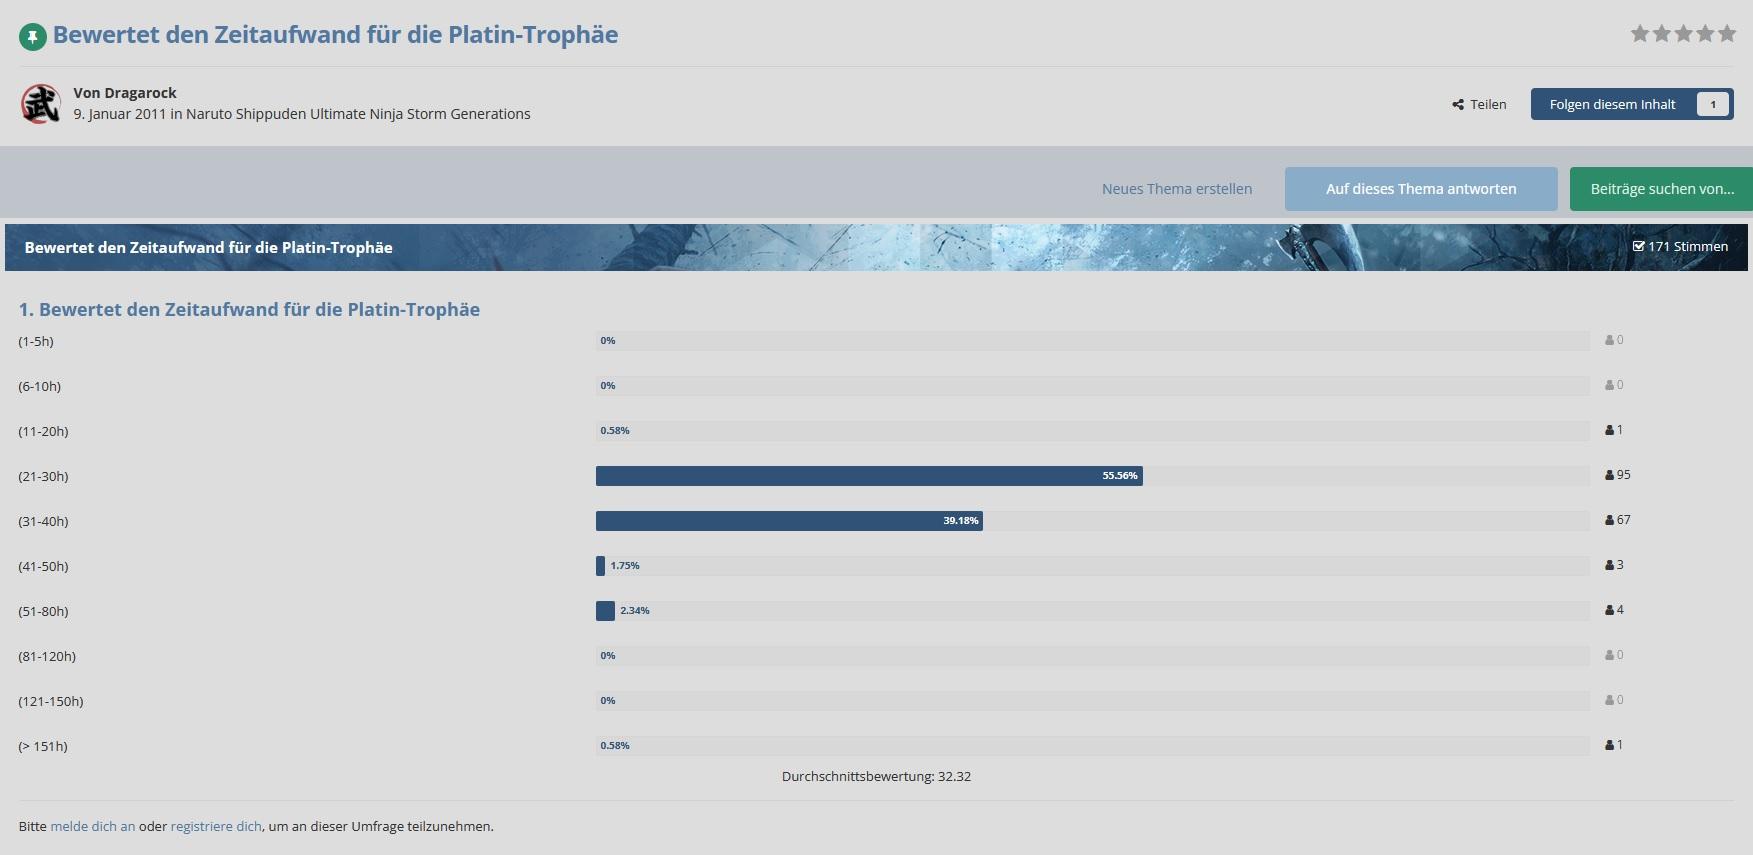Click the first rating star
Screen dimensions: 1753x855
point(1640,34)
